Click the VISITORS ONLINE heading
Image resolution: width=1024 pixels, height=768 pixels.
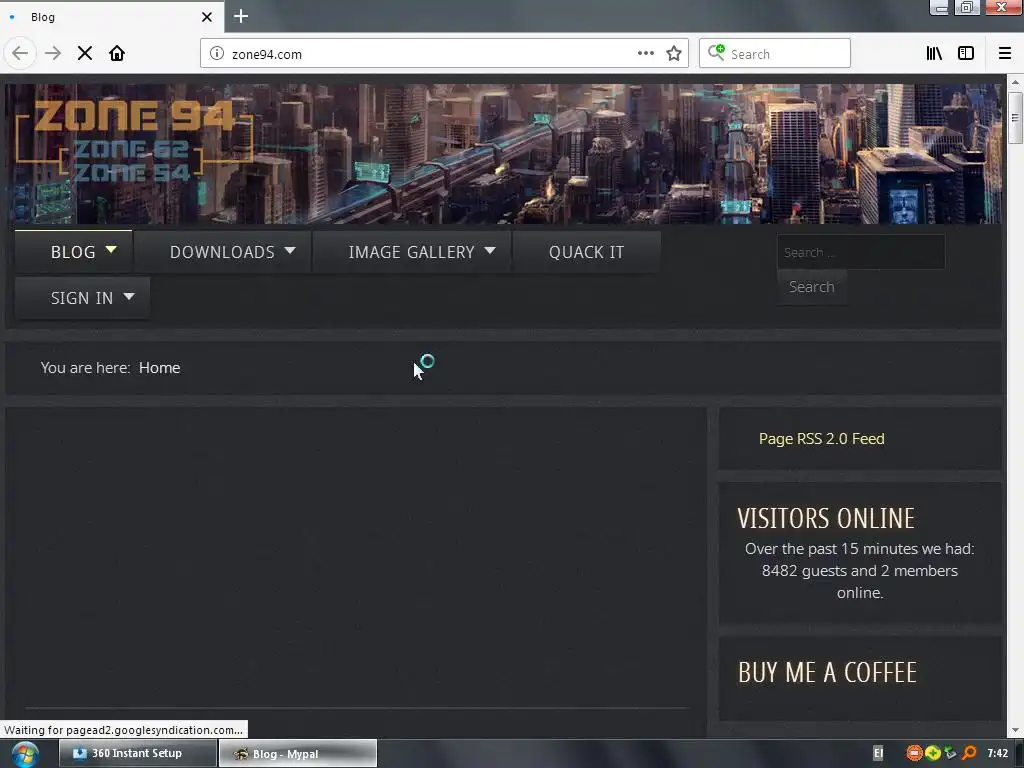click(826, 519)
